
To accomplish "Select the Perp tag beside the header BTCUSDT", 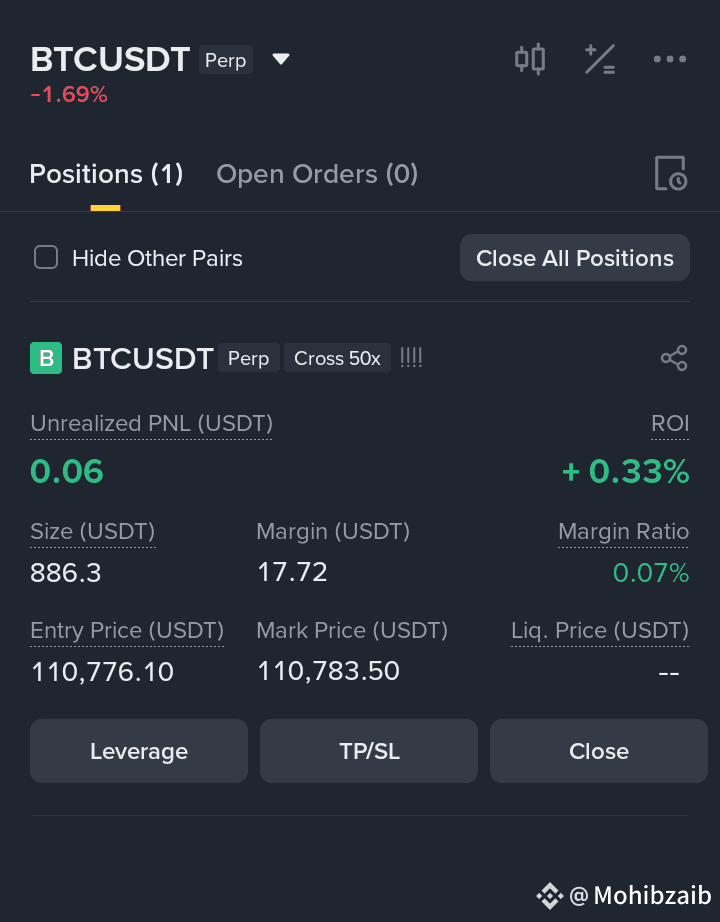I will [226, 60].
